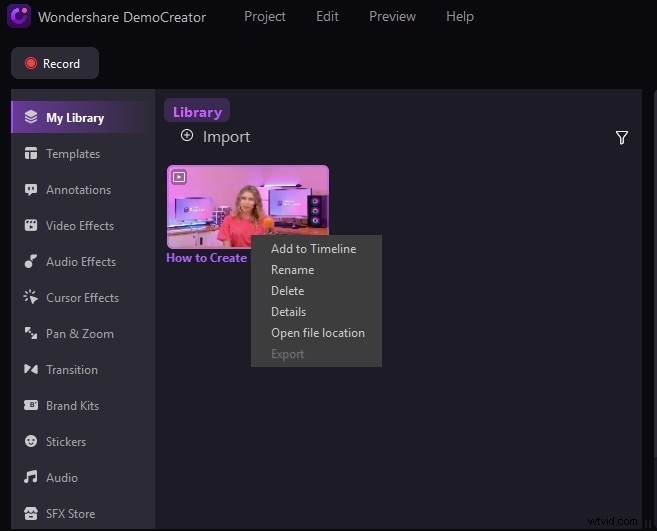
Task: Open the Annotations label
Action: coord(78,190)
